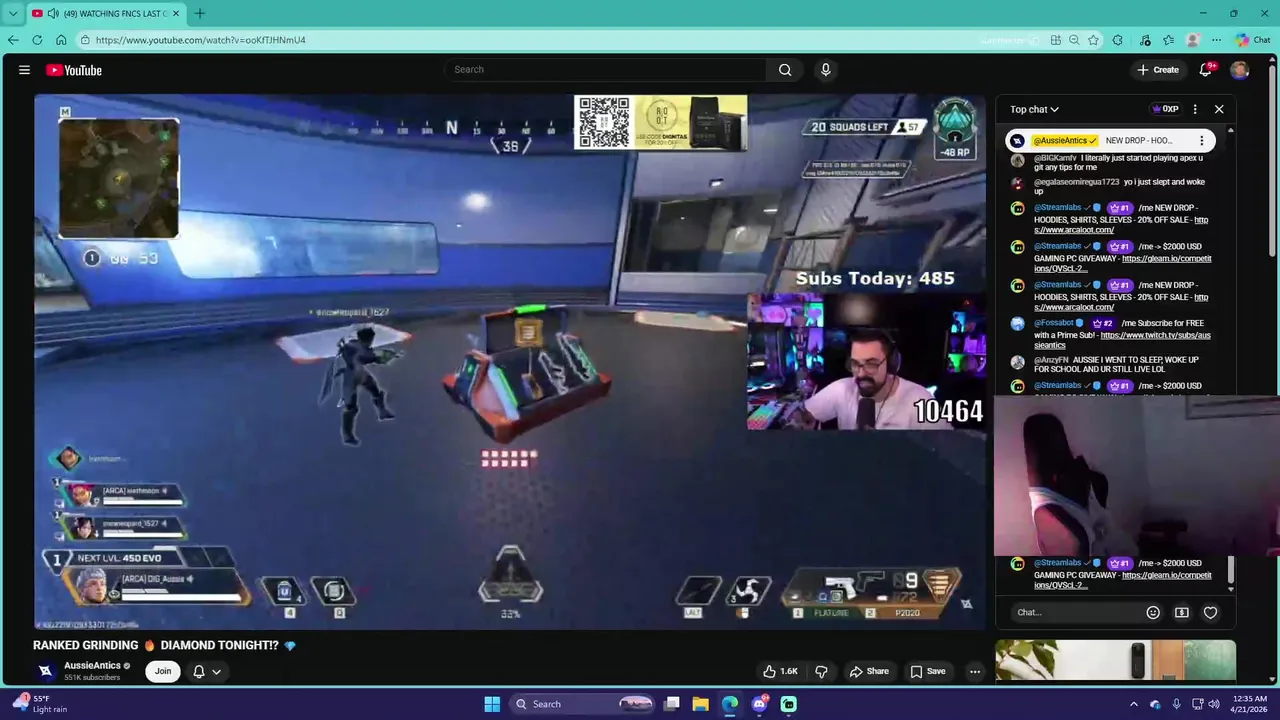Viewport: 1280px width, 720px height.
Task: Expand the Top chat dropdown
Action: 1034,109
